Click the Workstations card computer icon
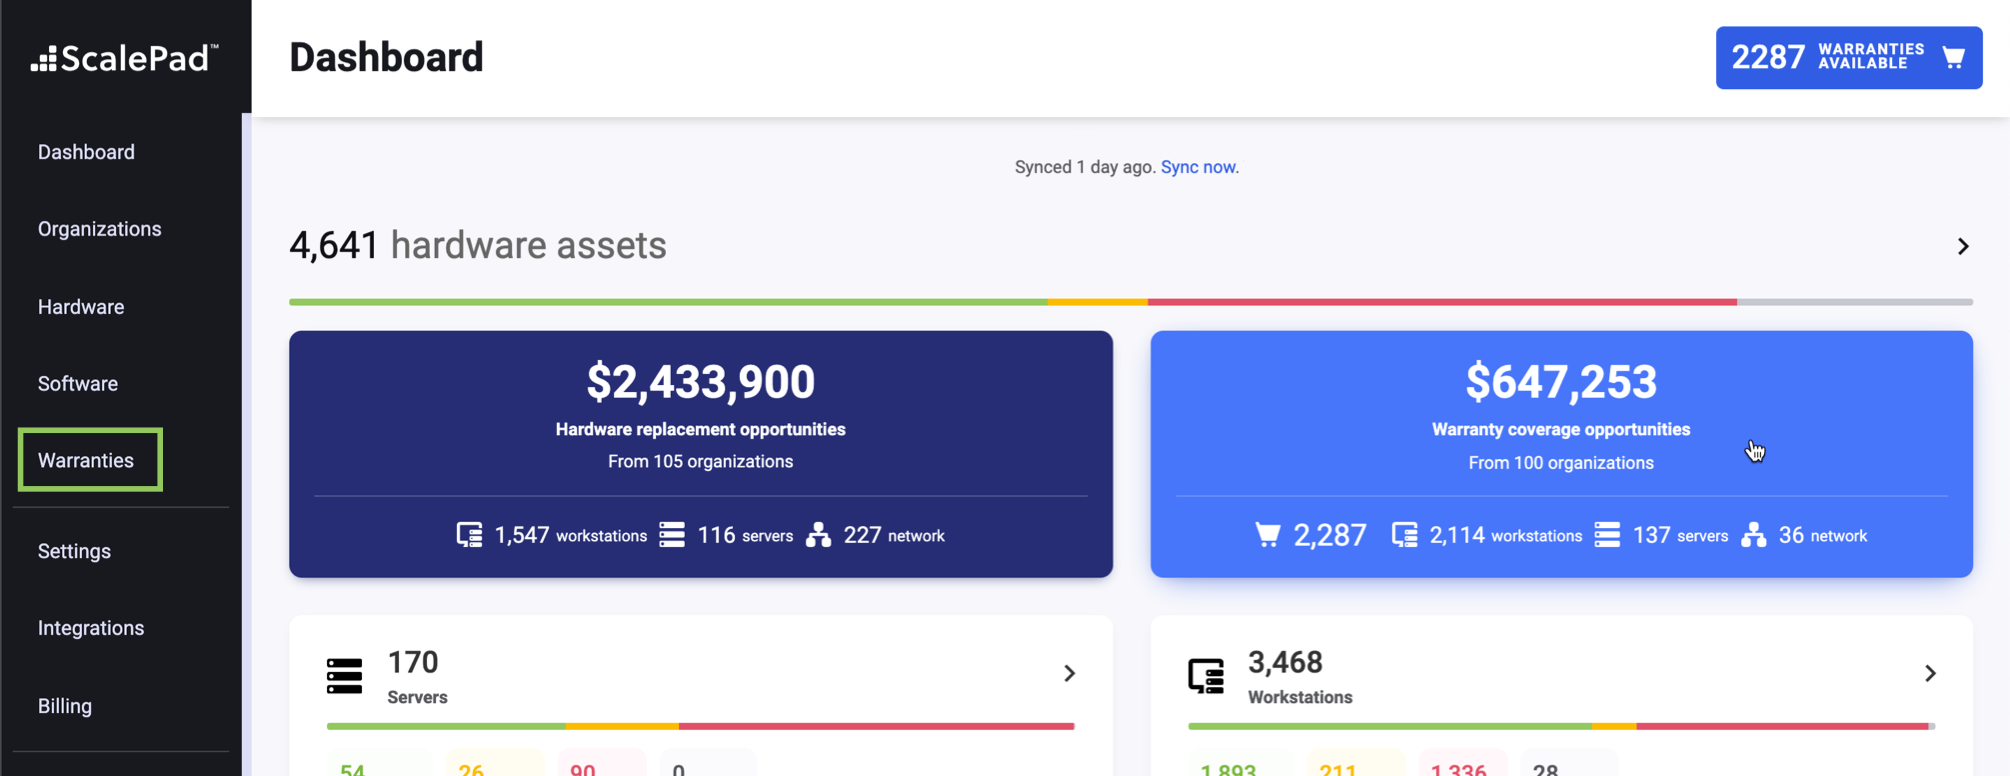This screenshot has width=2010, height=776. pos(1206,676)
